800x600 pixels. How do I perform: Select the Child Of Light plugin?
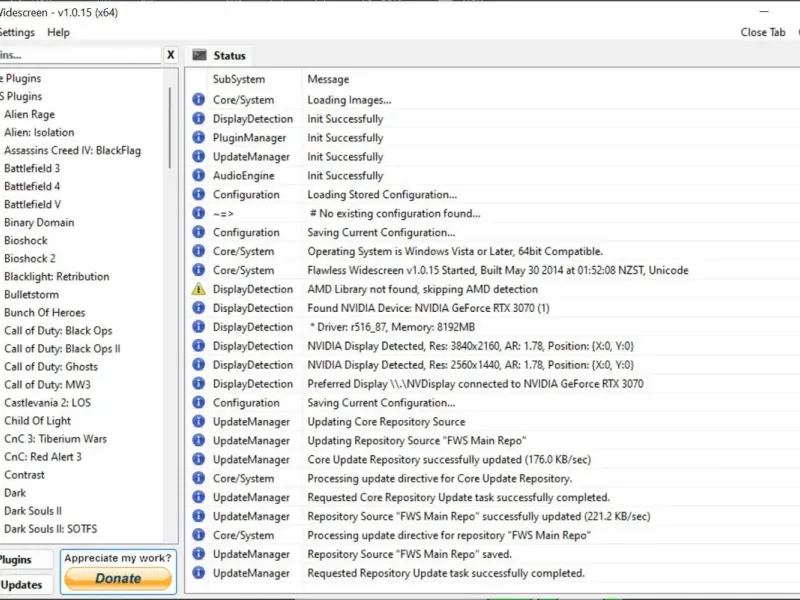(x=37, y=421)
